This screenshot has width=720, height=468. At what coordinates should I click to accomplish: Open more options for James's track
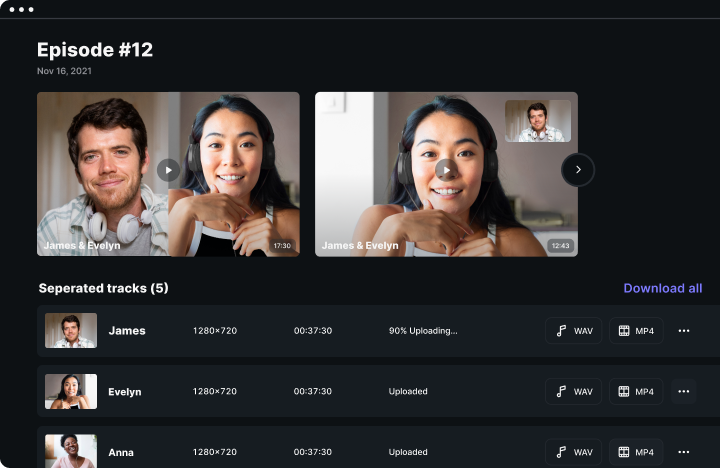(684, 331)
